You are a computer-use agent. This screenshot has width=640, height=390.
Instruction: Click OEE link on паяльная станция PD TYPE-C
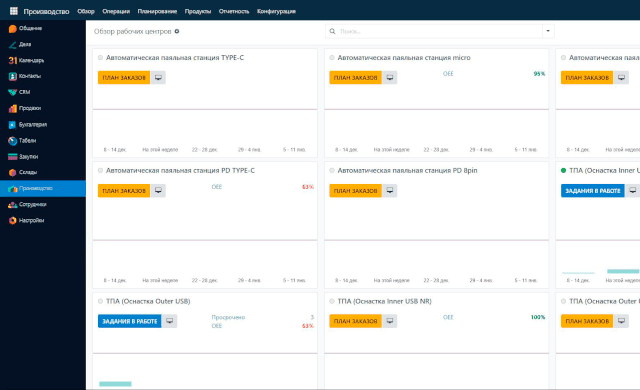(217, 187)
